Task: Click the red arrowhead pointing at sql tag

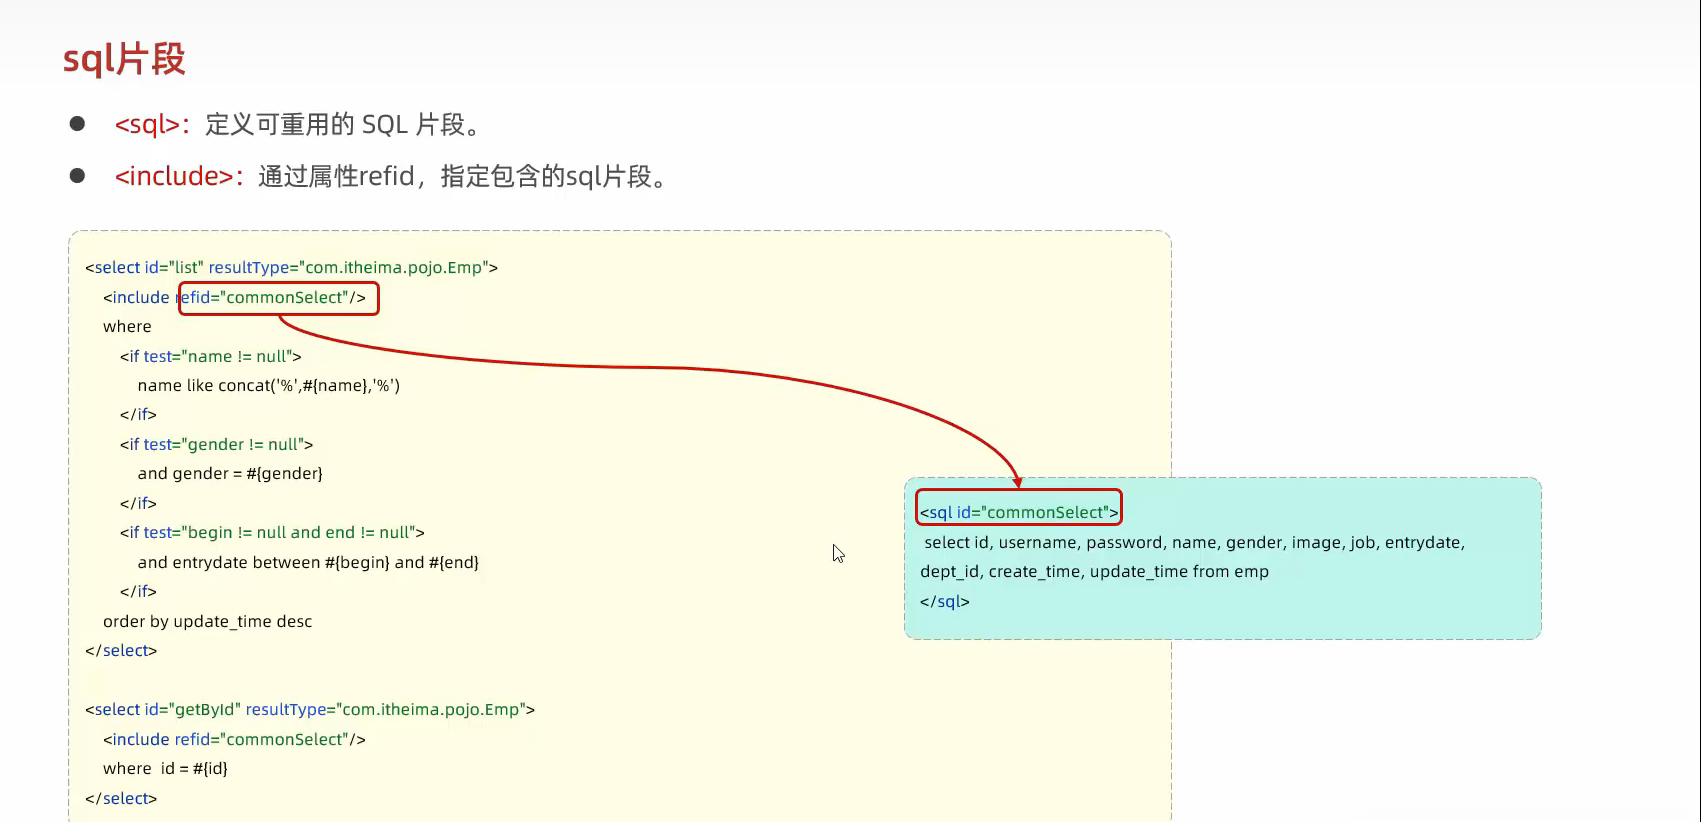Action: tap(1017, 481)
